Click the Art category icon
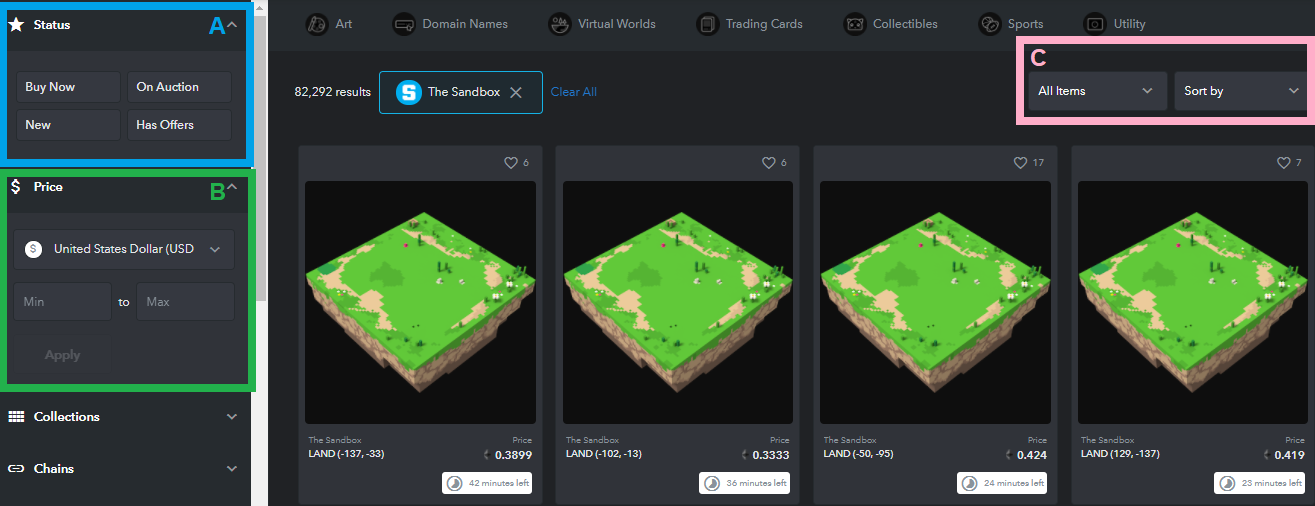Viewport: 1315px width, 506px height. (x=317, y=24)
